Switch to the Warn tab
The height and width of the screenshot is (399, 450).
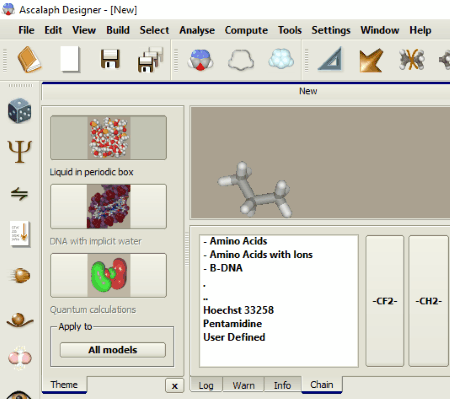coord(243,385)
